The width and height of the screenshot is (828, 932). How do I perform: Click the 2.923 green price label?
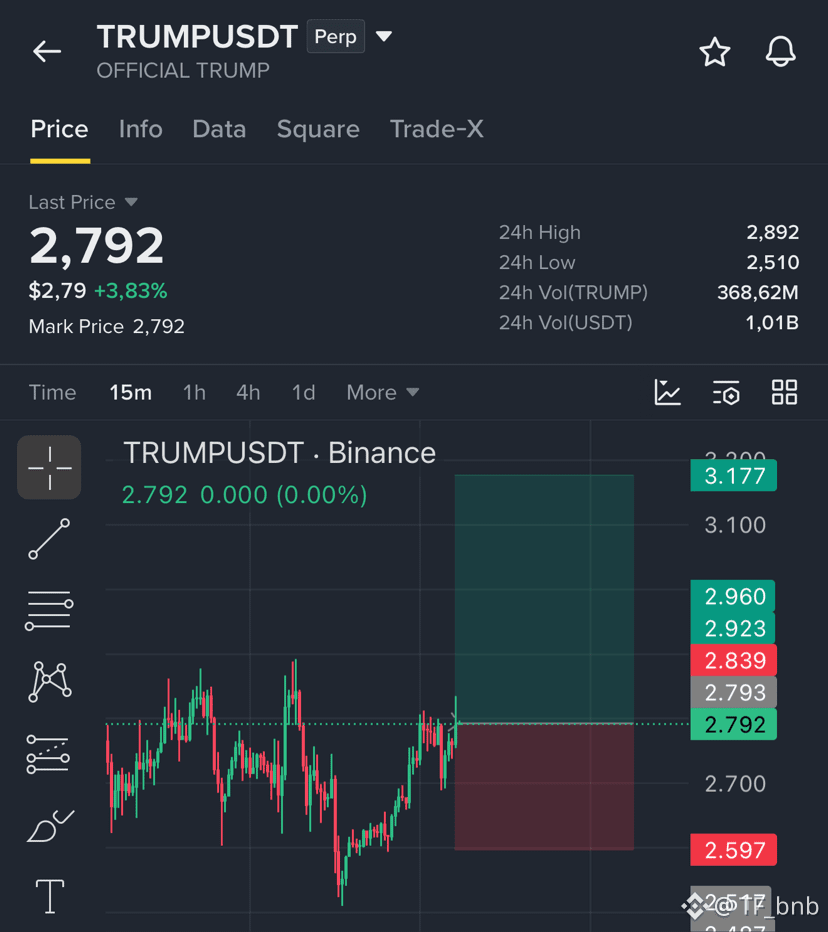[733, 628]
